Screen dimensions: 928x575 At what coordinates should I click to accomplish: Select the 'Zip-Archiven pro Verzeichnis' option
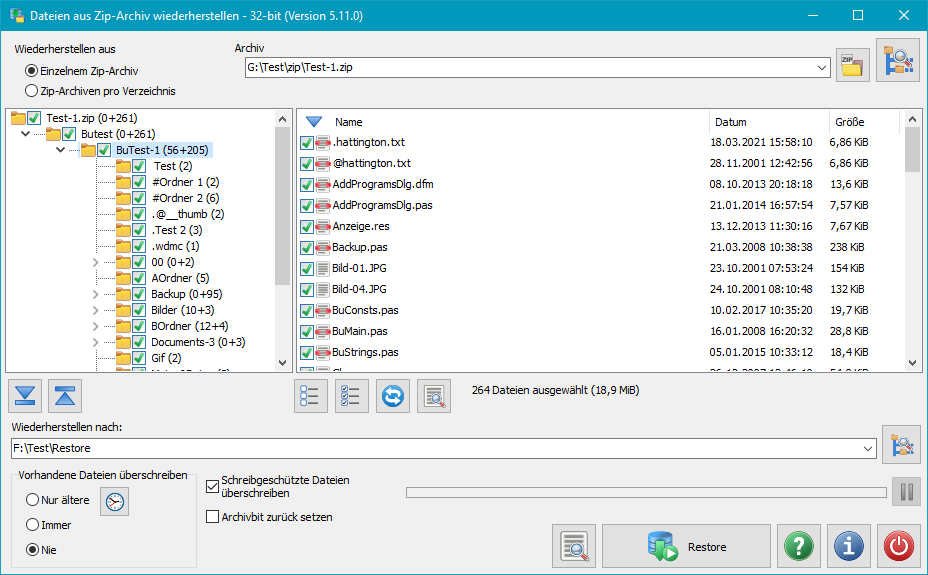(x=31, y=91)
